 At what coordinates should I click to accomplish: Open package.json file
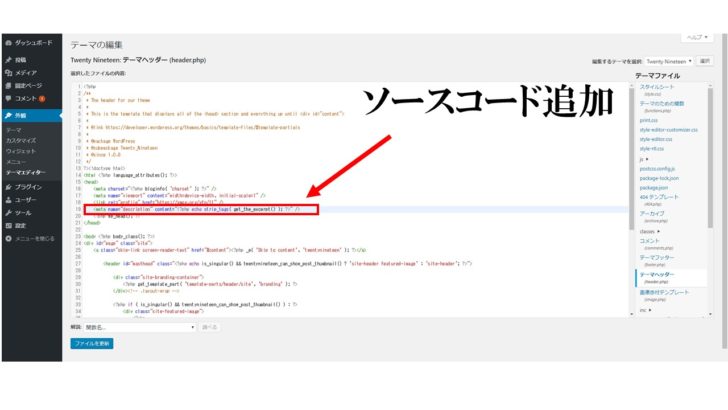[654, 188]
